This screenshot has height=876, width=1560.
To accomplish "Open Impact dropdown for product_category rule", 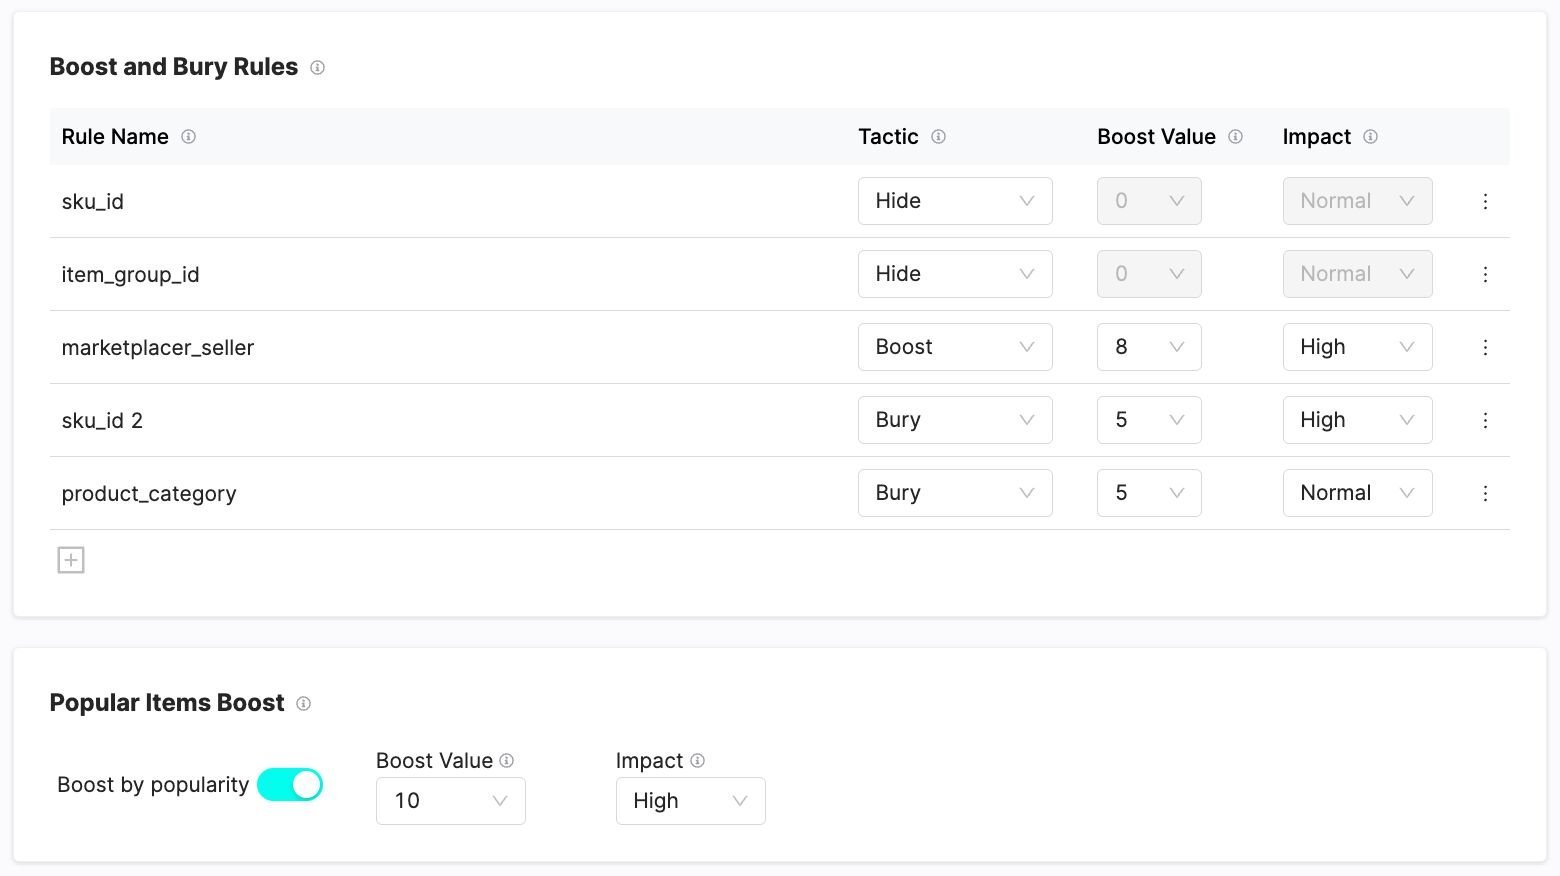I will click(x=1357, y=493).
